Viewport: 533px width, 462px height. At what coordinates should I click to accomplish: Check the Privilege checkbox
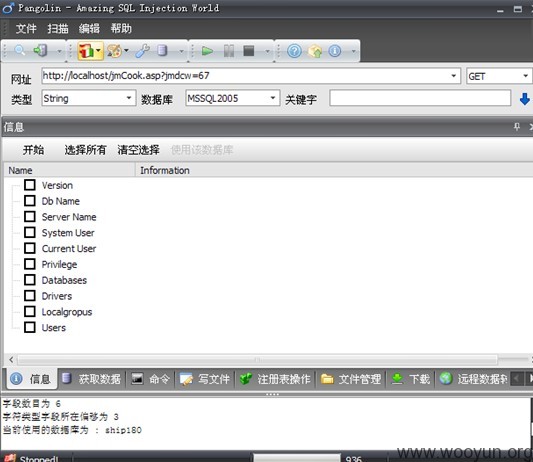[x=30, y=264]
